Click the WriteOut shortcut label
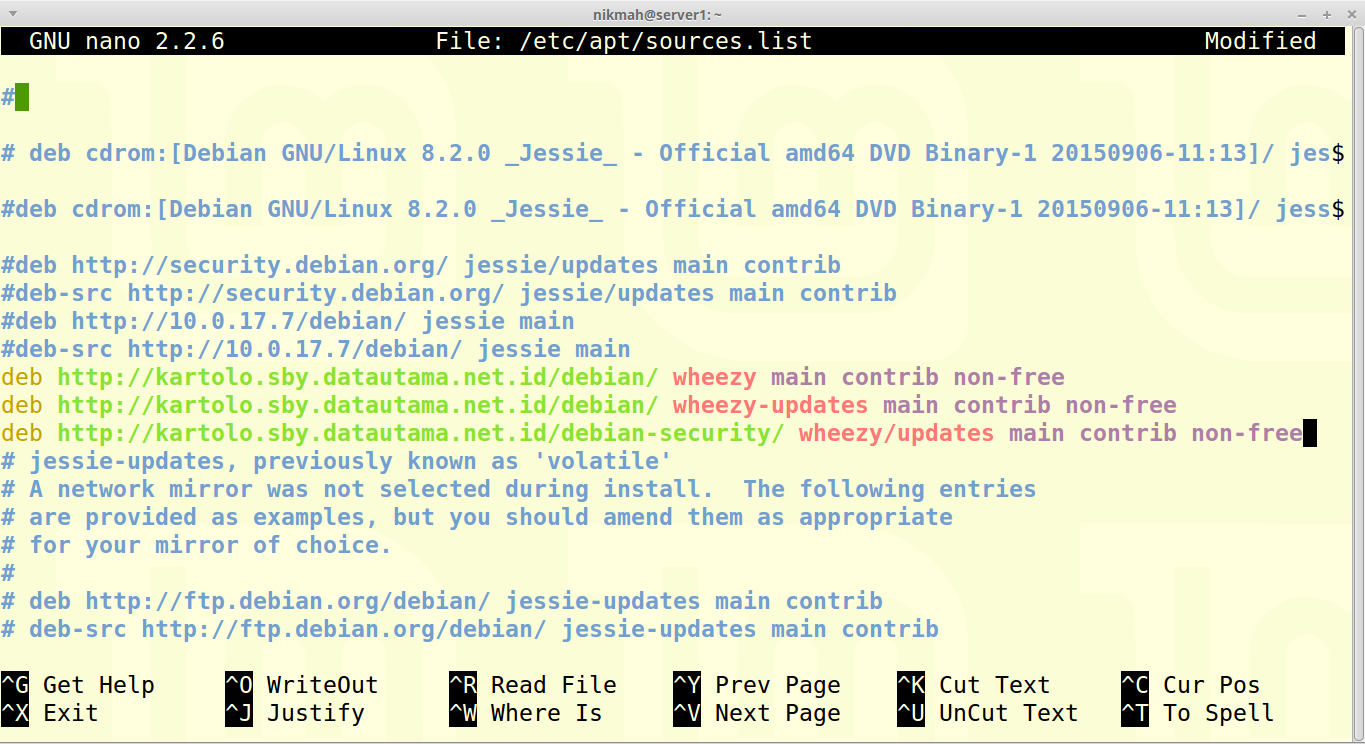 pyautogui.click(x=322, y=685)
